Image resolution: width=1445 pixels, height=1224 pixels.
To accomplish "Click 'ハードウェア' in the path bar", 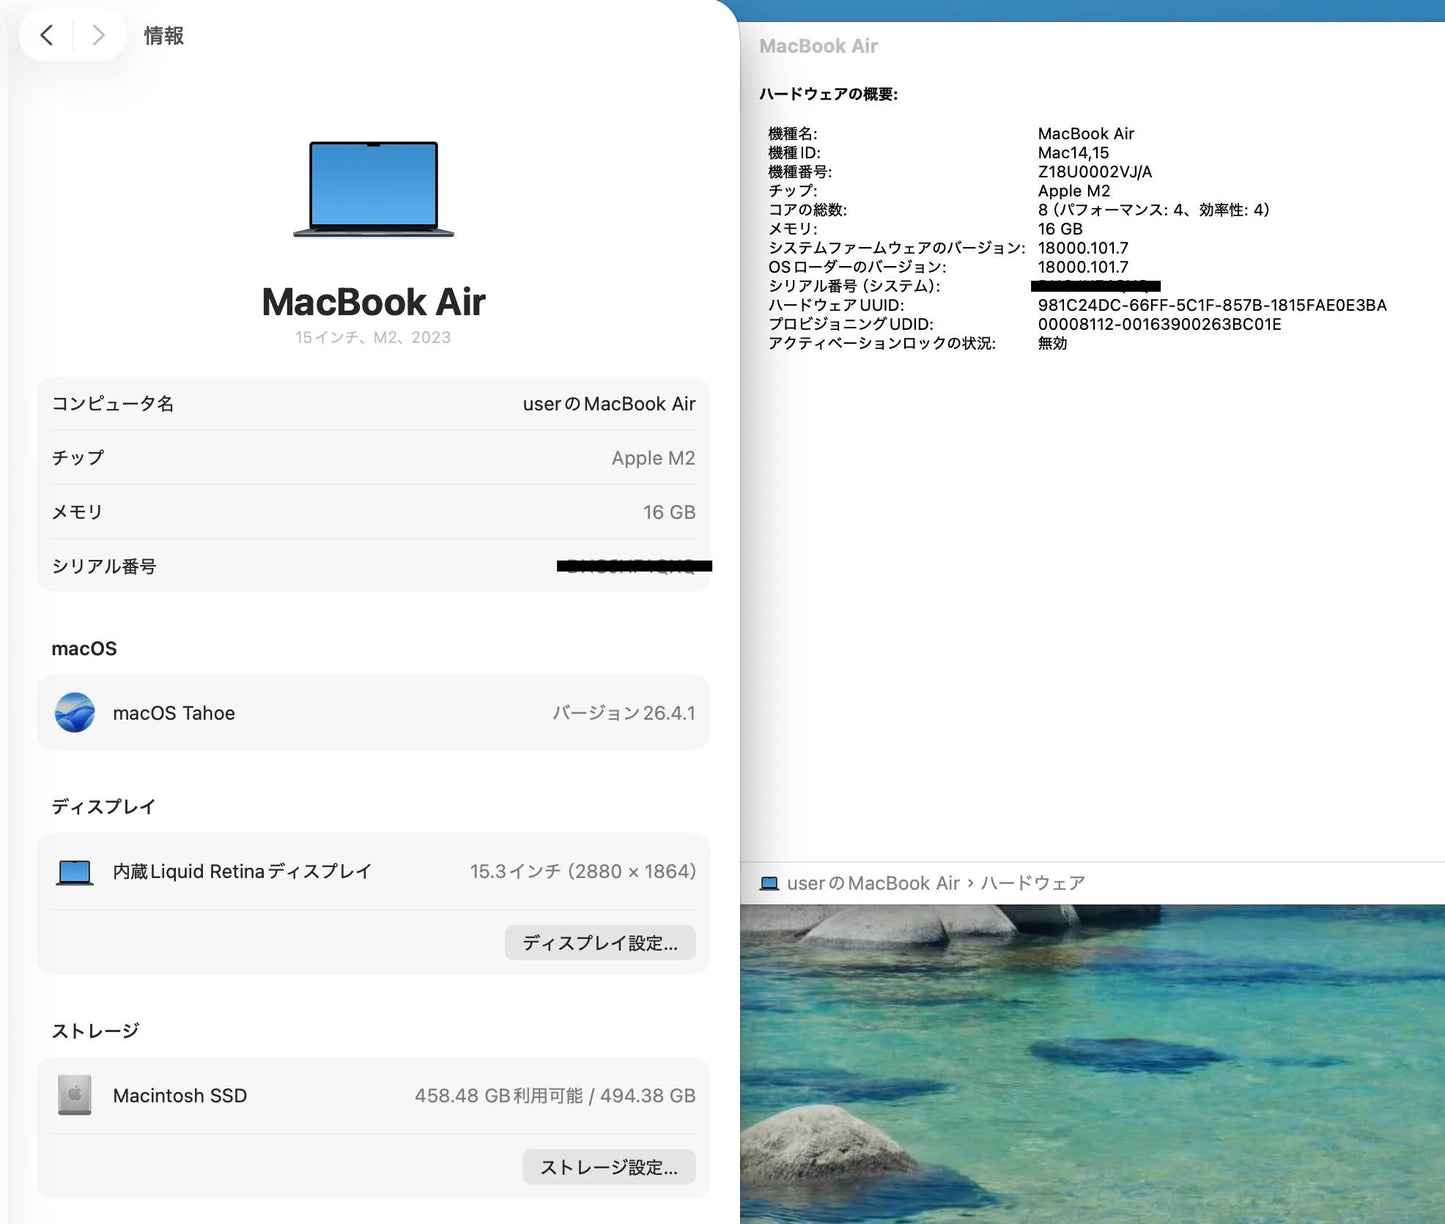I will click(1032, 884).
